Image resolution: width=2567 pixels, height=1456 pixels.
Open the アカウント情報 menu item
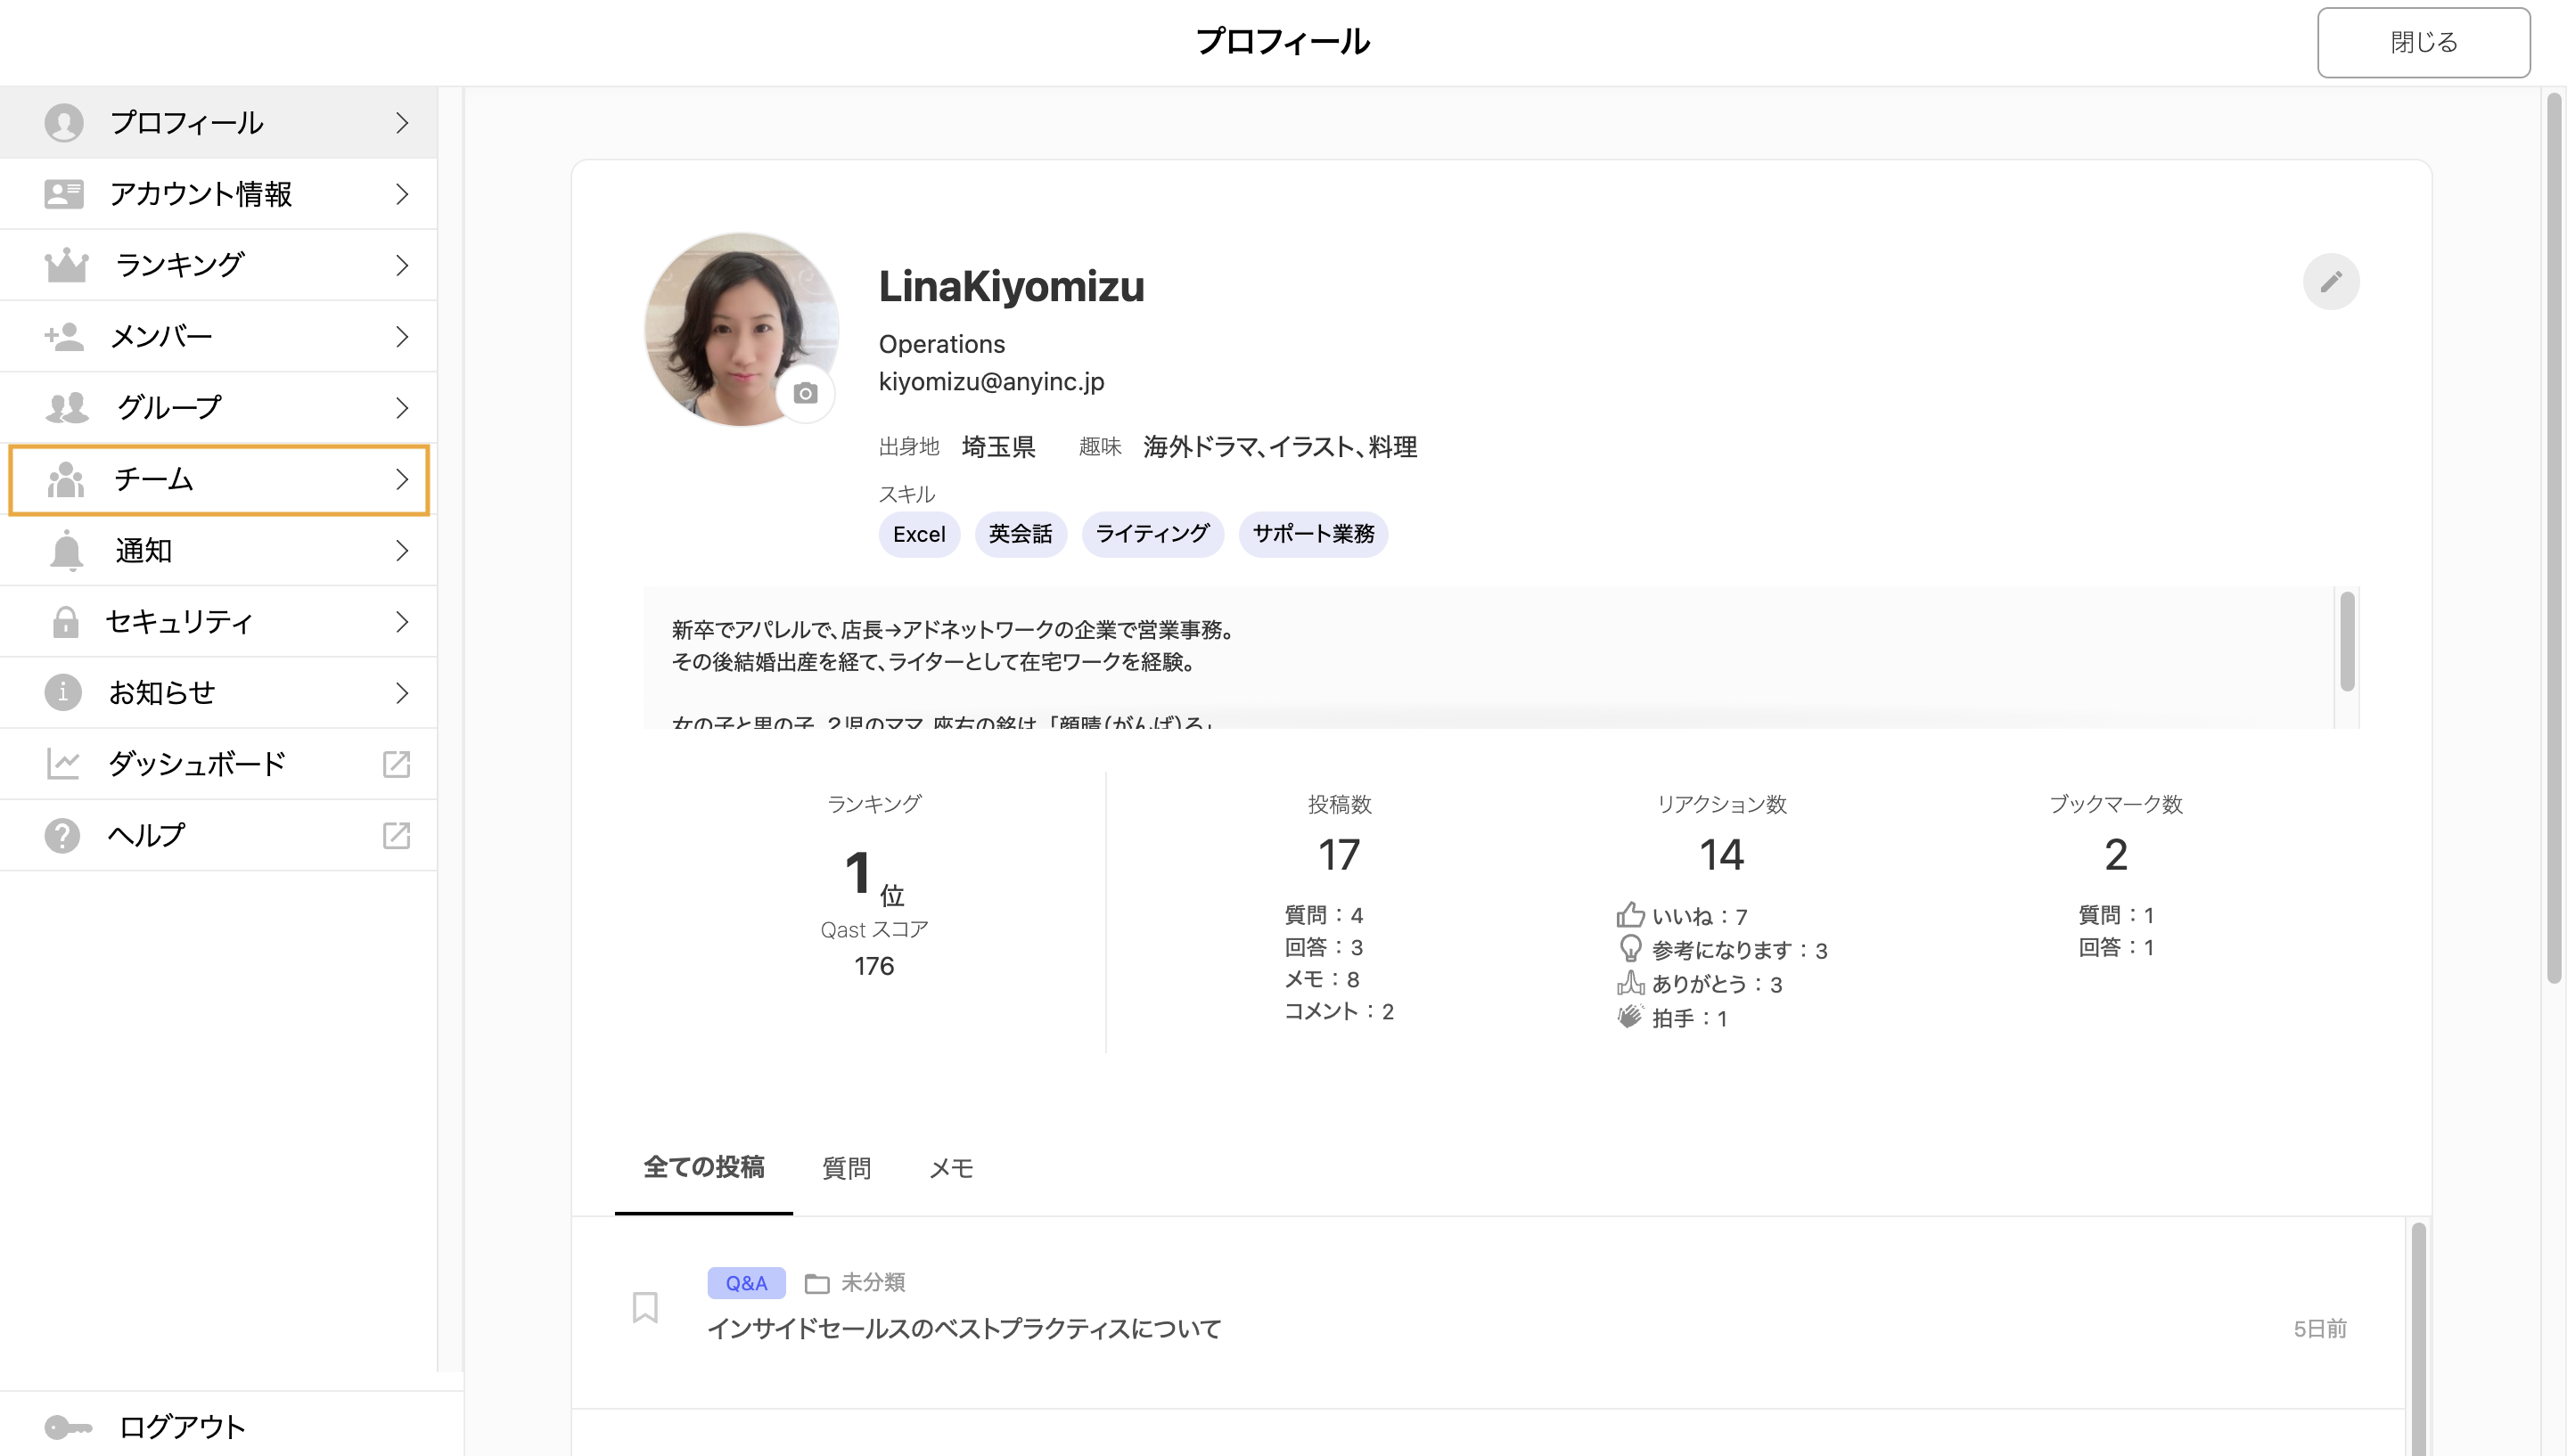(218, 194)
